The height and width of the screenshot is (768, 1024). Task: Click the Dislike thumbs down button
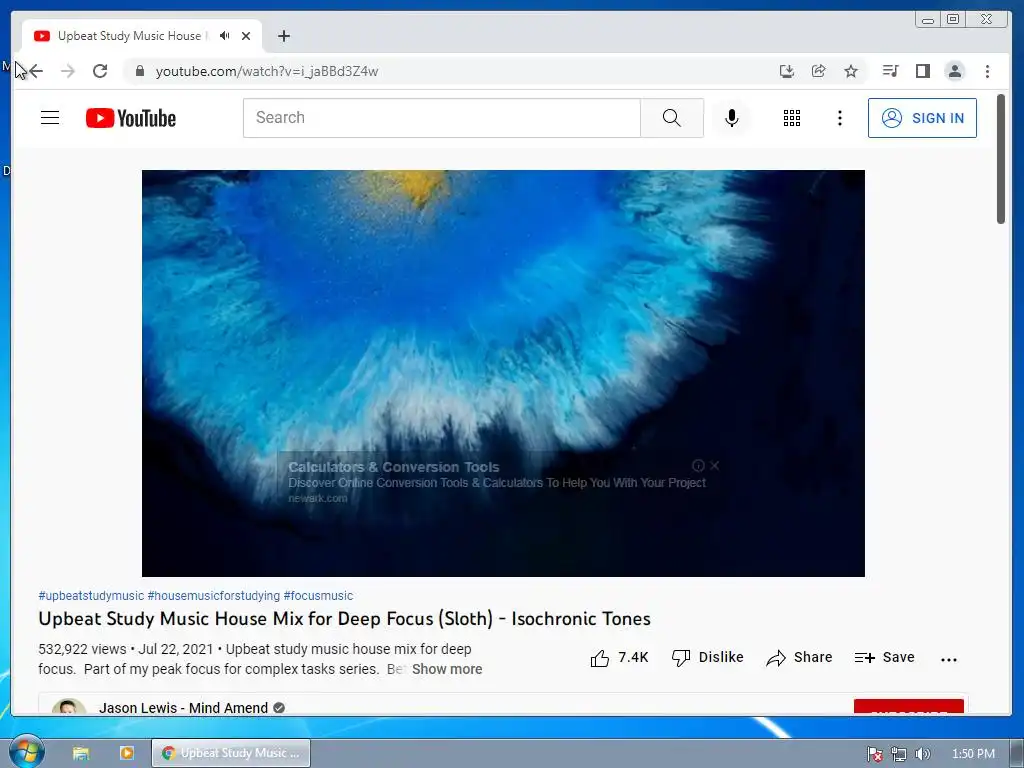707,658
